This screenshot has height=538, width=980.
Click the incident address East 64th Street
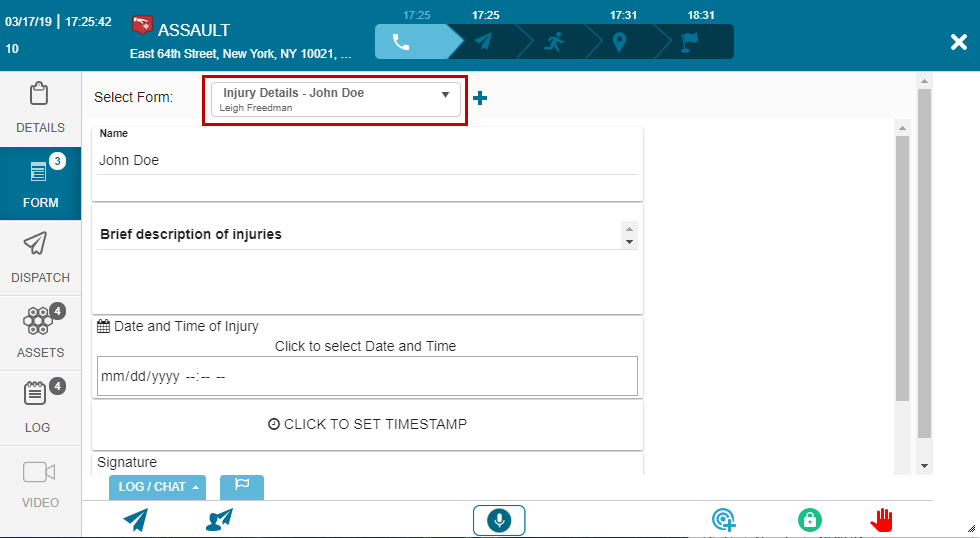point(241,54)
